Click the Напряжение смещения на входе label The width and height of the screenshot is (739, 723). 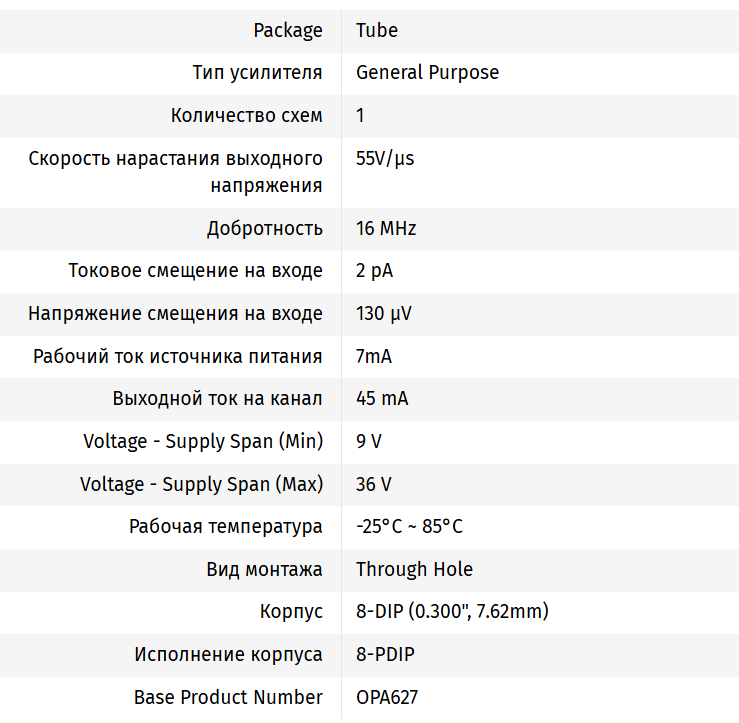point(175,313)
